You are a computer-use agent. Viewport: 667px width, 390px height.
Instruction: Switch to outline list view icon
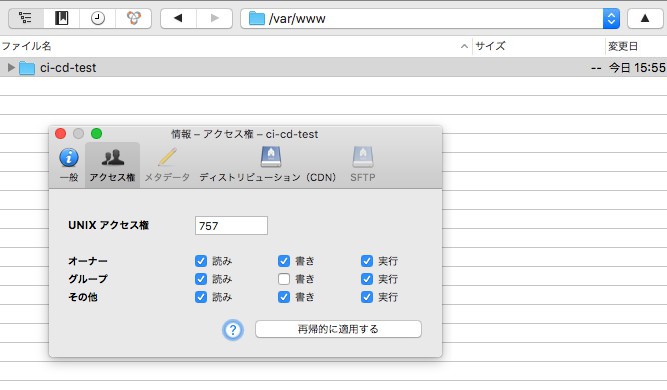coord(26,18)
